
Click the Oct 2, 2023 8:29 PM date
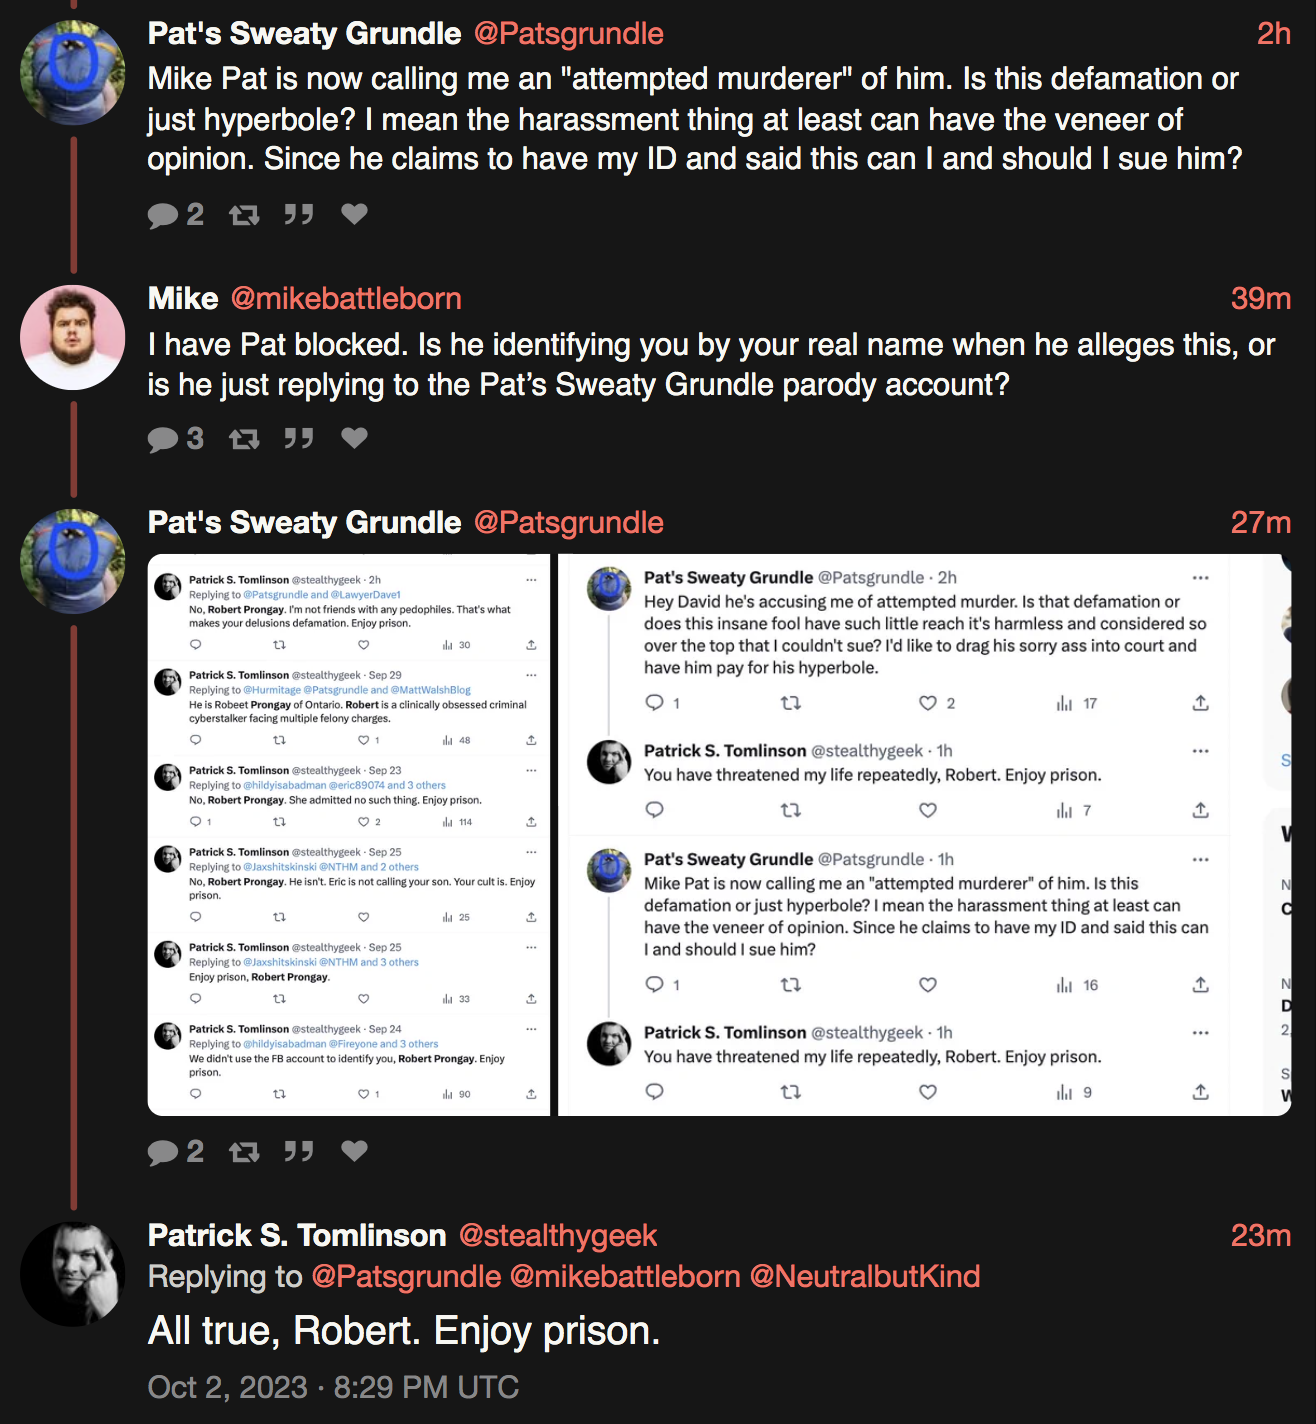click(333, 1388)
